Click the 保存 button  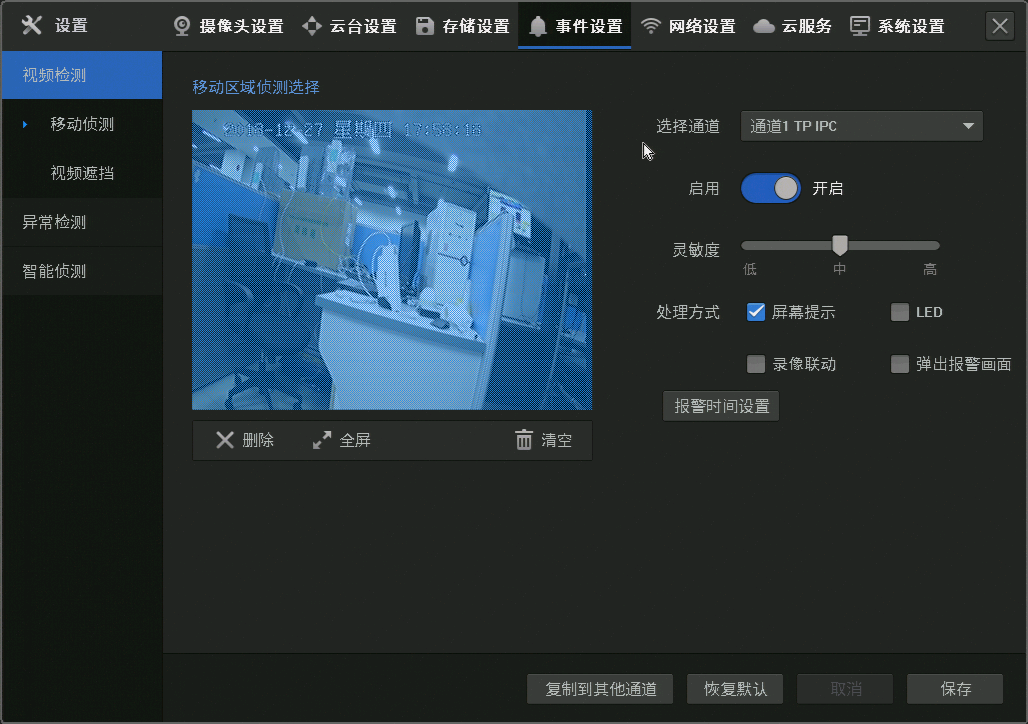click(x=955, y=689)
